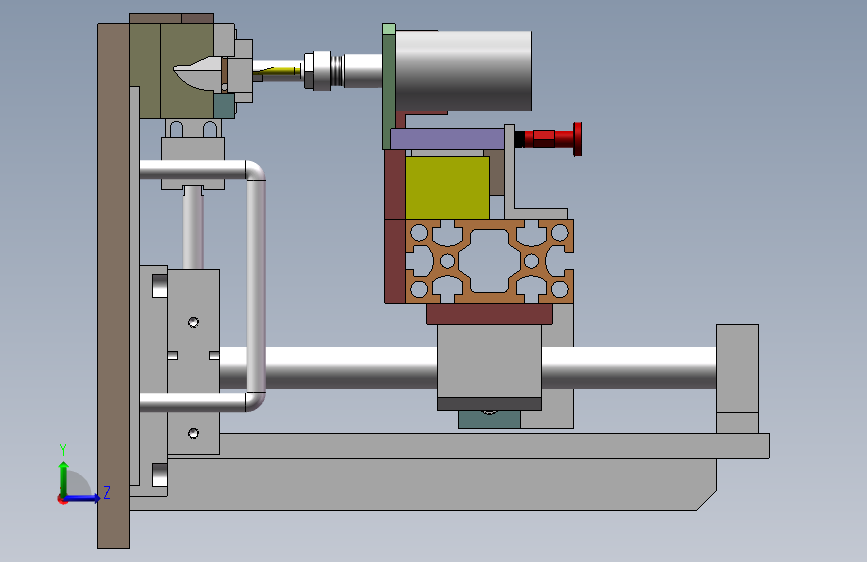
Task: Select the yellow-green rectangular block
Action: 447,188
